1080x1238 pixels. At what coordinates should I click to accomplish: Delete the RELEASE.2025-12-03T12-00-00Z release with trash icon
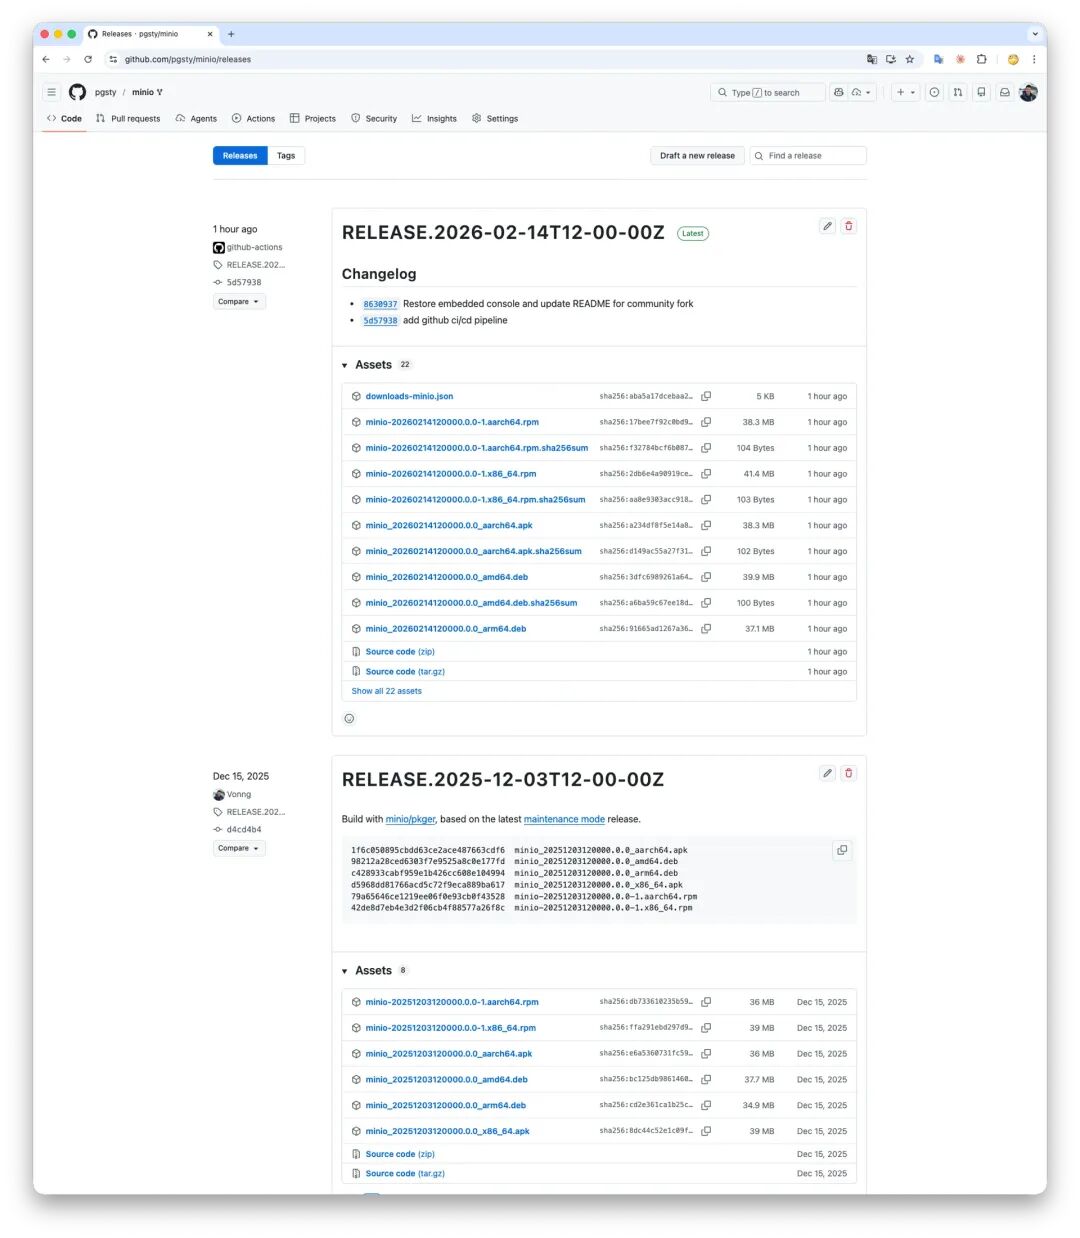click(x=849, y=773)
